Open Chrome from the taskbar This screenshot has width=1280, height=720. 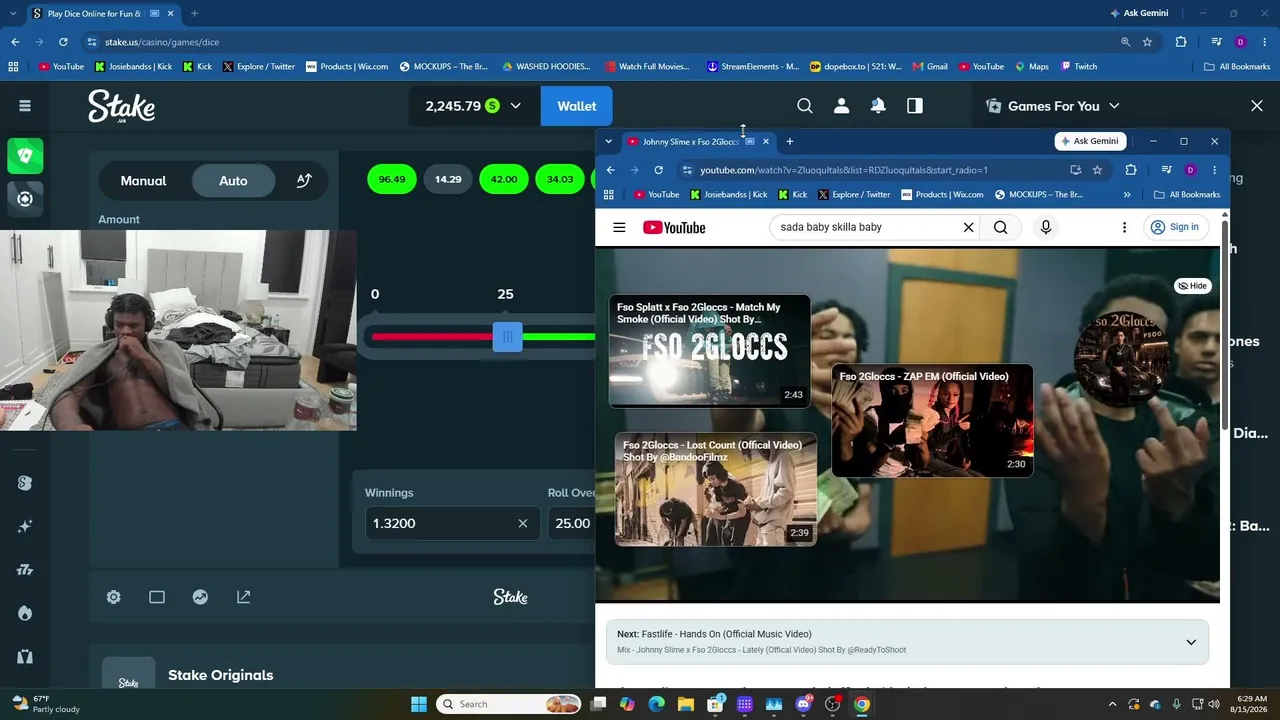(x=862, y=704)
